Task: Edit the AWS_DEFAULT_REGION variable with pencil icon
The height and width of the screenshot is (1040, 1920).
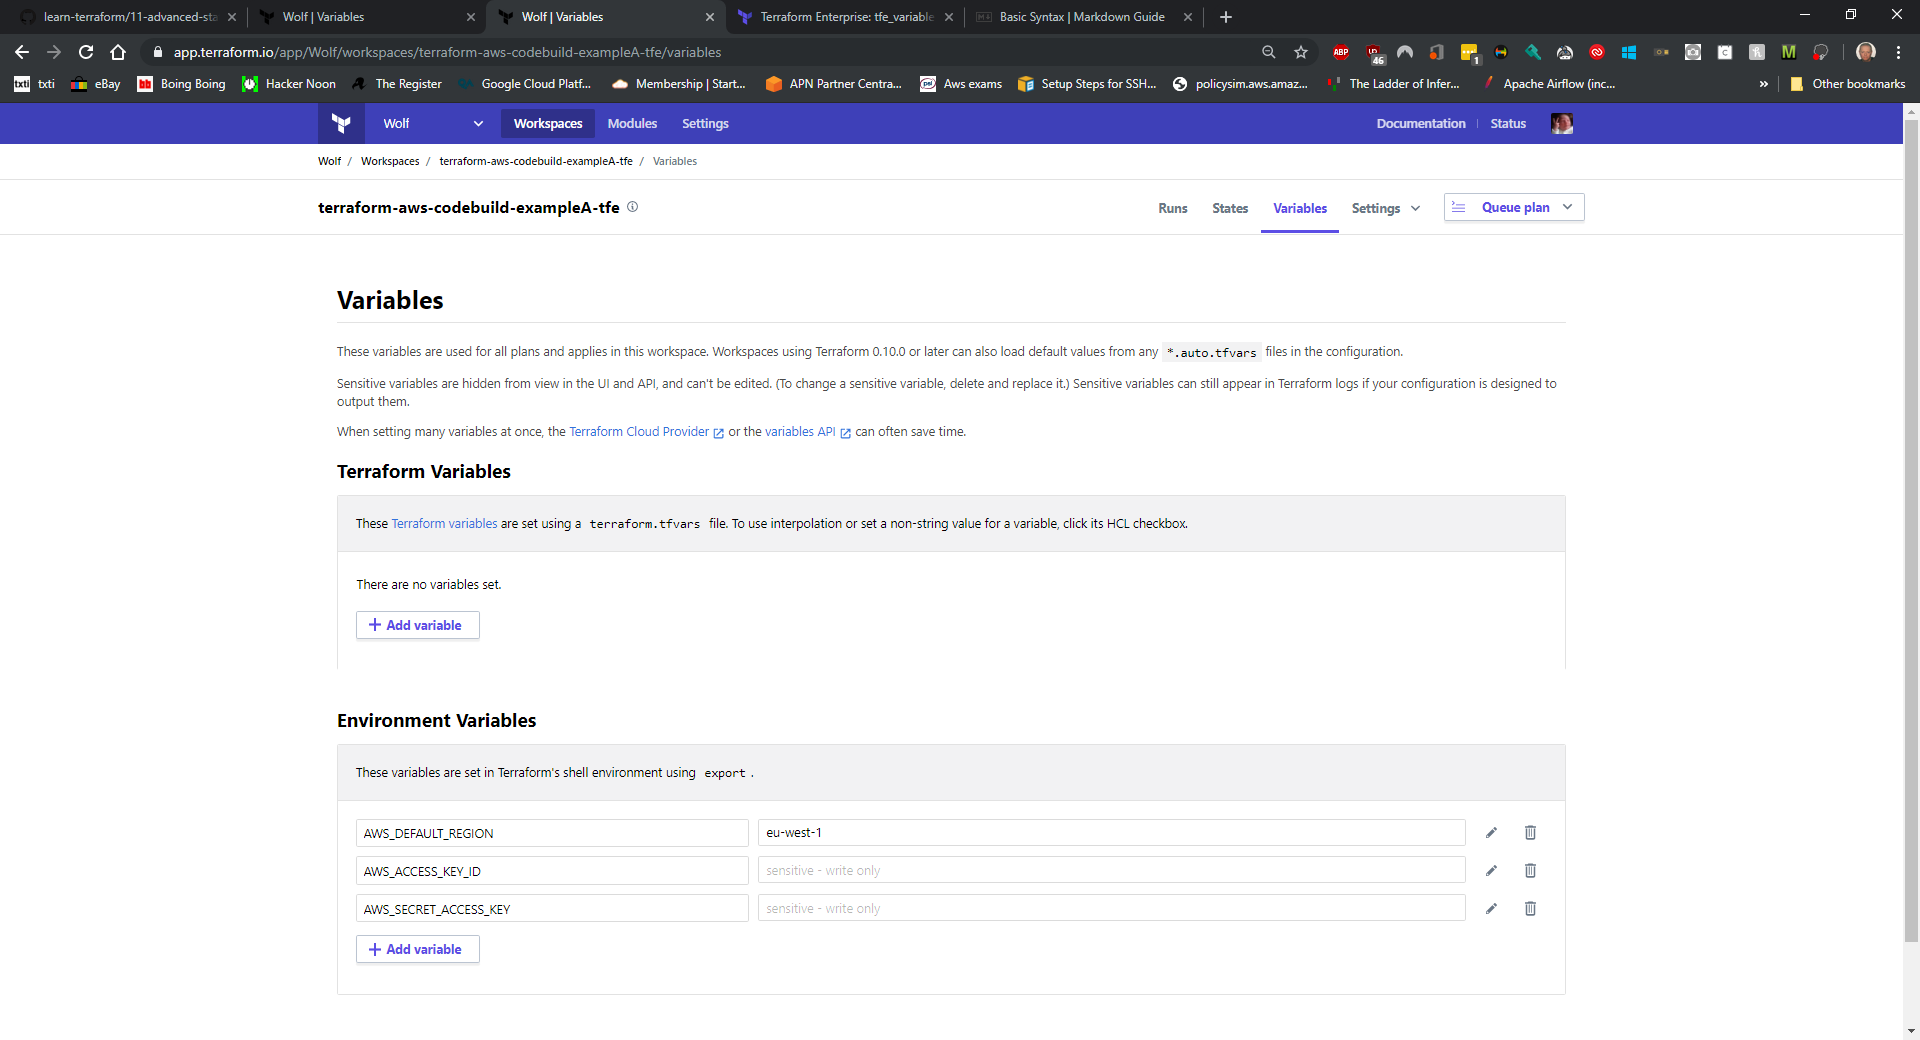Action: tap(1491, 832)
